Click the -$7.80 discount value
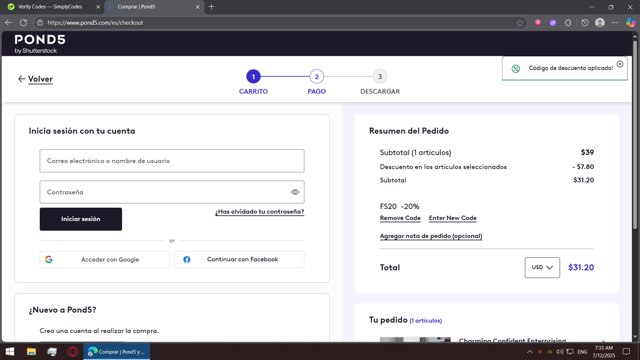 [x=583, y=167]
